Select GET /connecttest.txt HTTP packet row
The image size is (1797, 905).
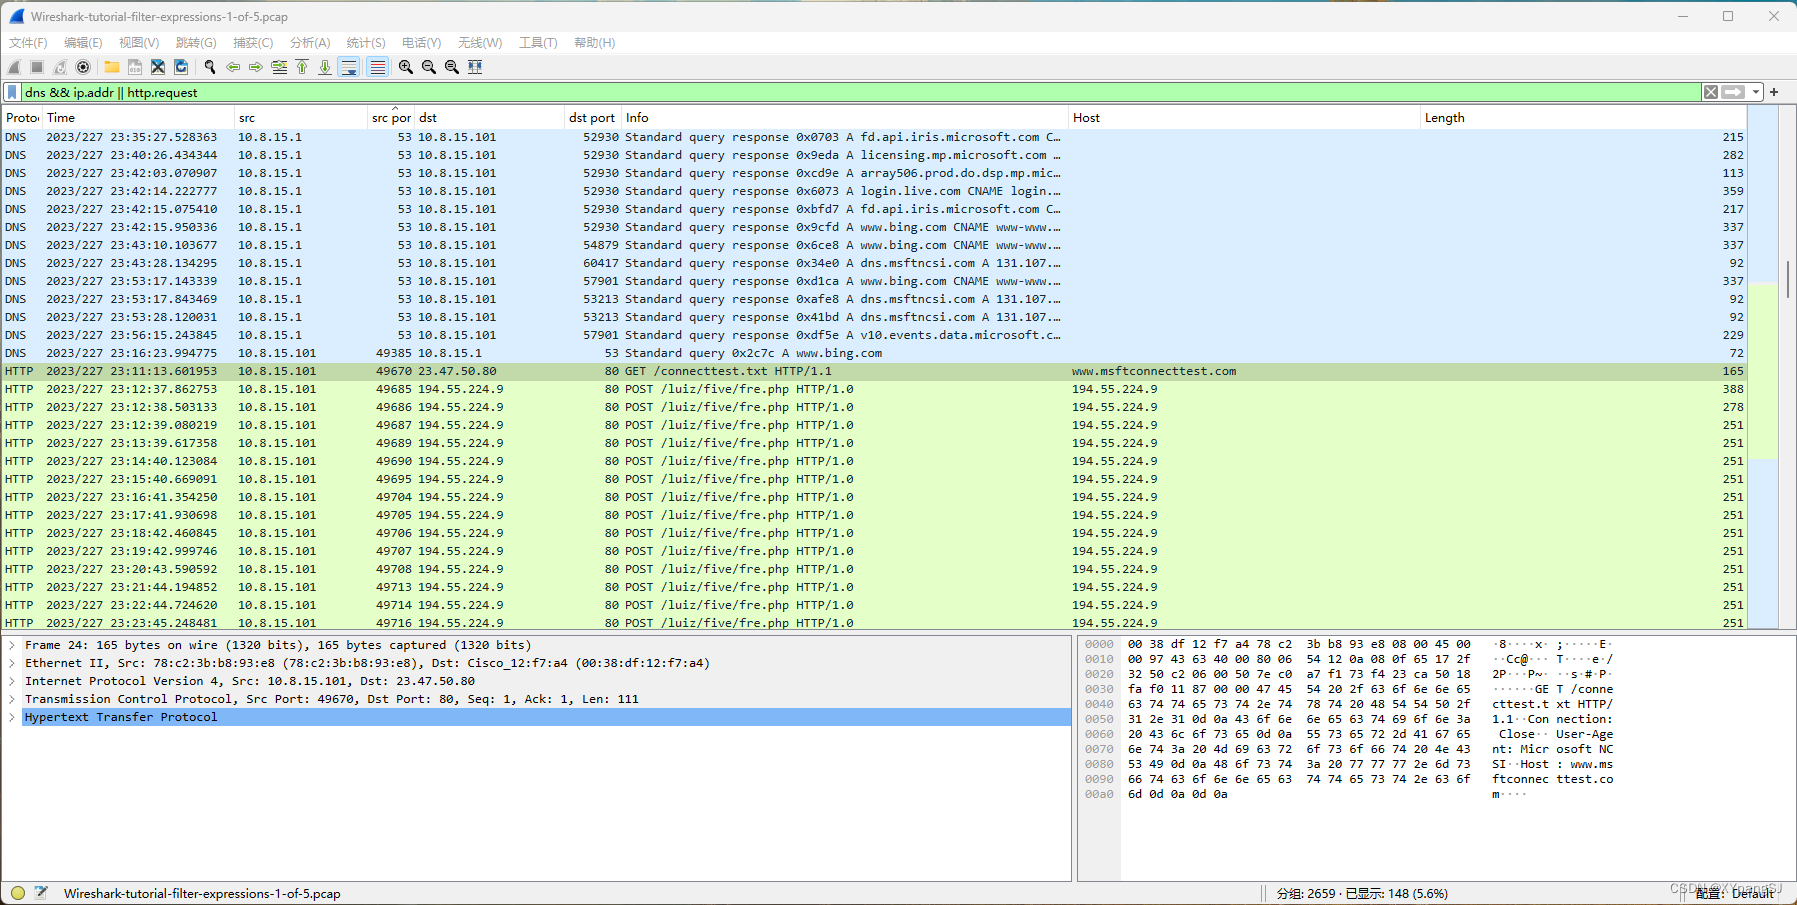pyautogui.click(x=874, y=371)
